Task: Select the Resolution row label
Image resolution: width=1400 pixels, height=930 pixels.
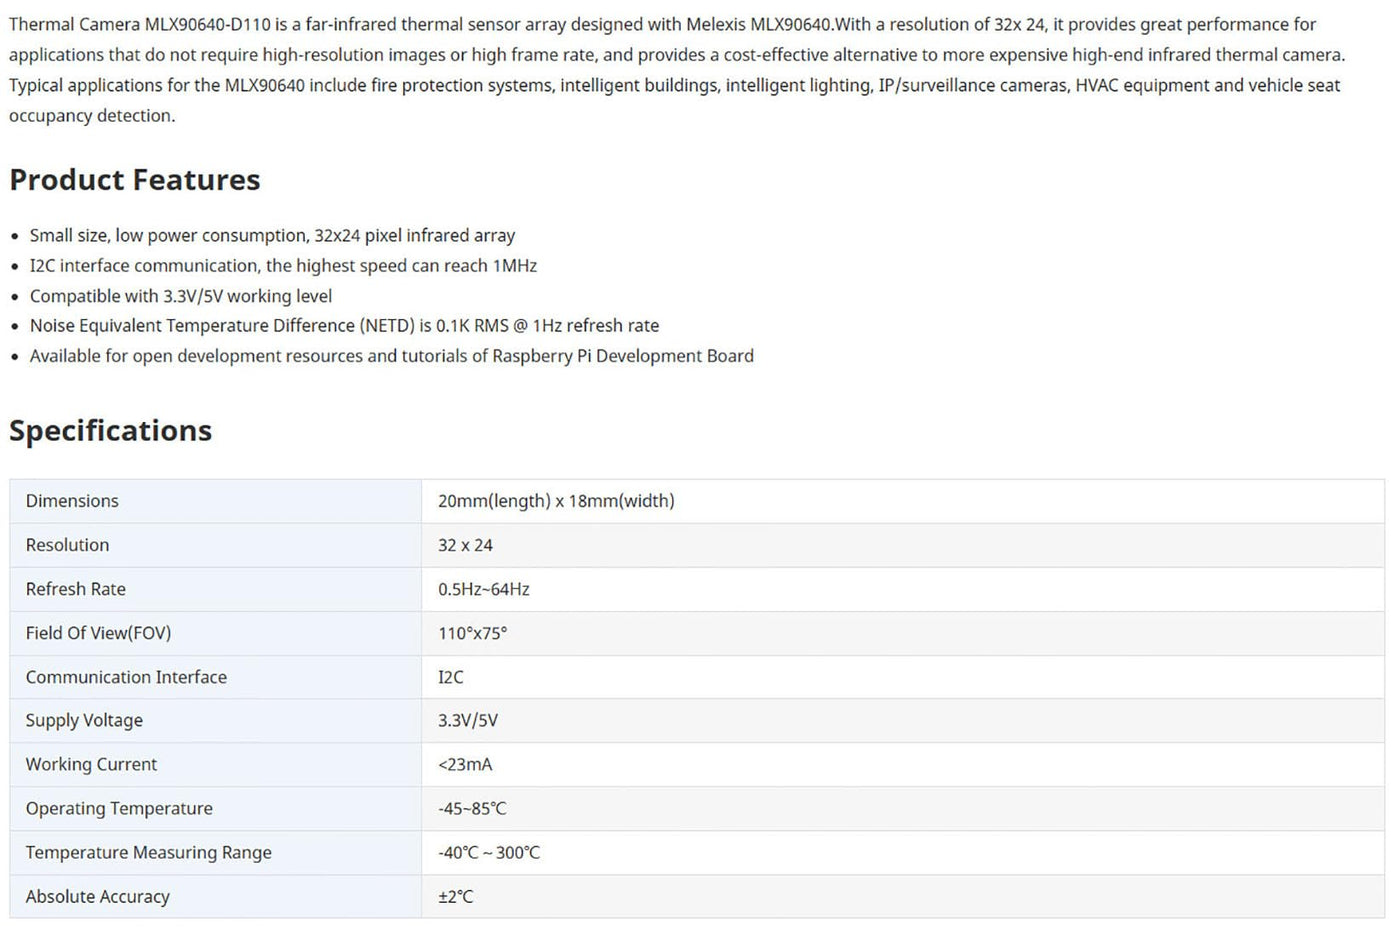Action: (68, 545)
